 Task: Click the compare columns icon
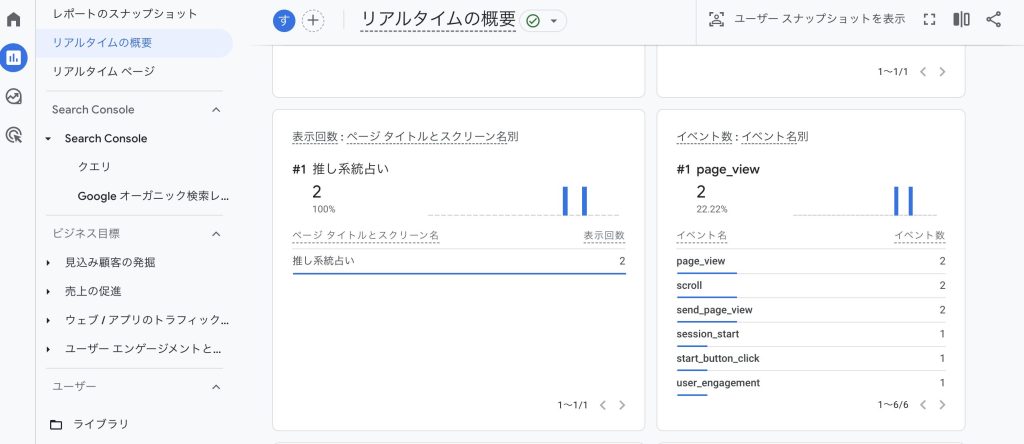[x=961, y=19]
